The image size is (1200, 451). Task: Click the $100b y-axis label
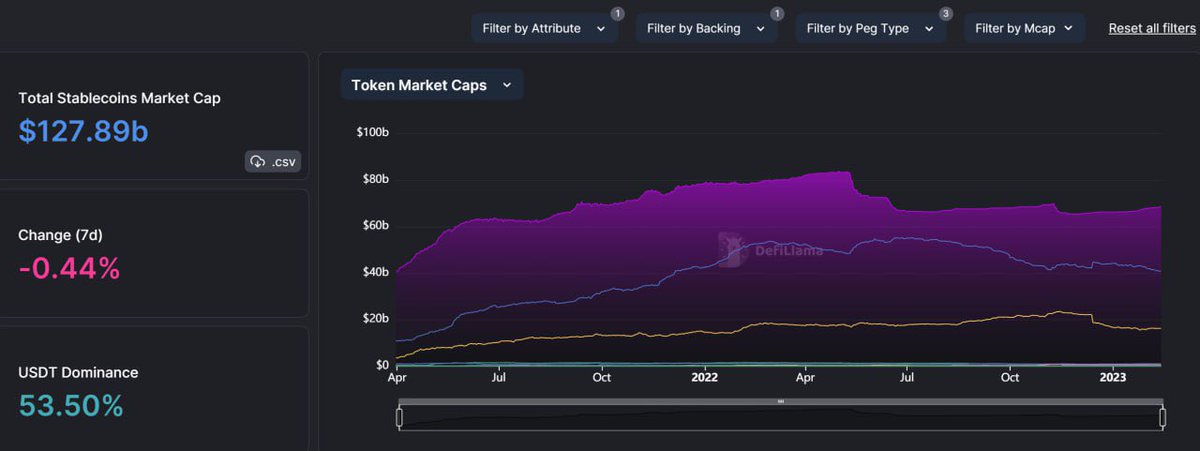click(x=372, y=132)
